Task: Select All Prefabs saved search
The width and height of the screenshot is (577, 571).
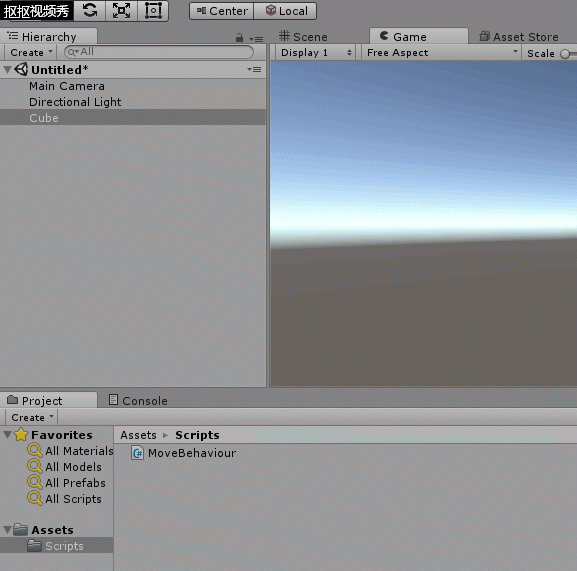Action: point(67,483)
